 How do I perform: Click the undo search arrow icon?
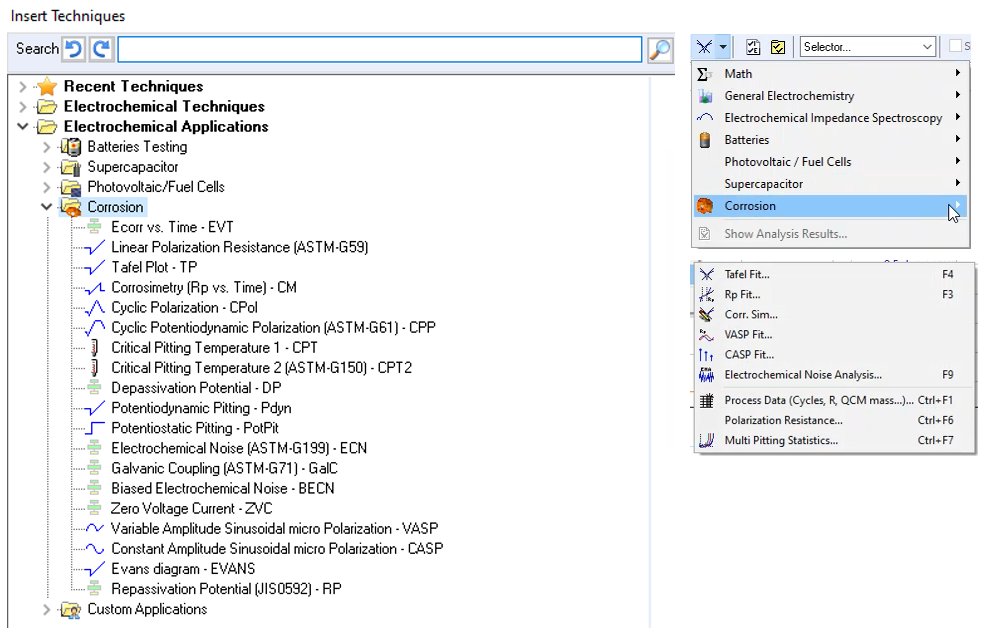tap(74, 49)
